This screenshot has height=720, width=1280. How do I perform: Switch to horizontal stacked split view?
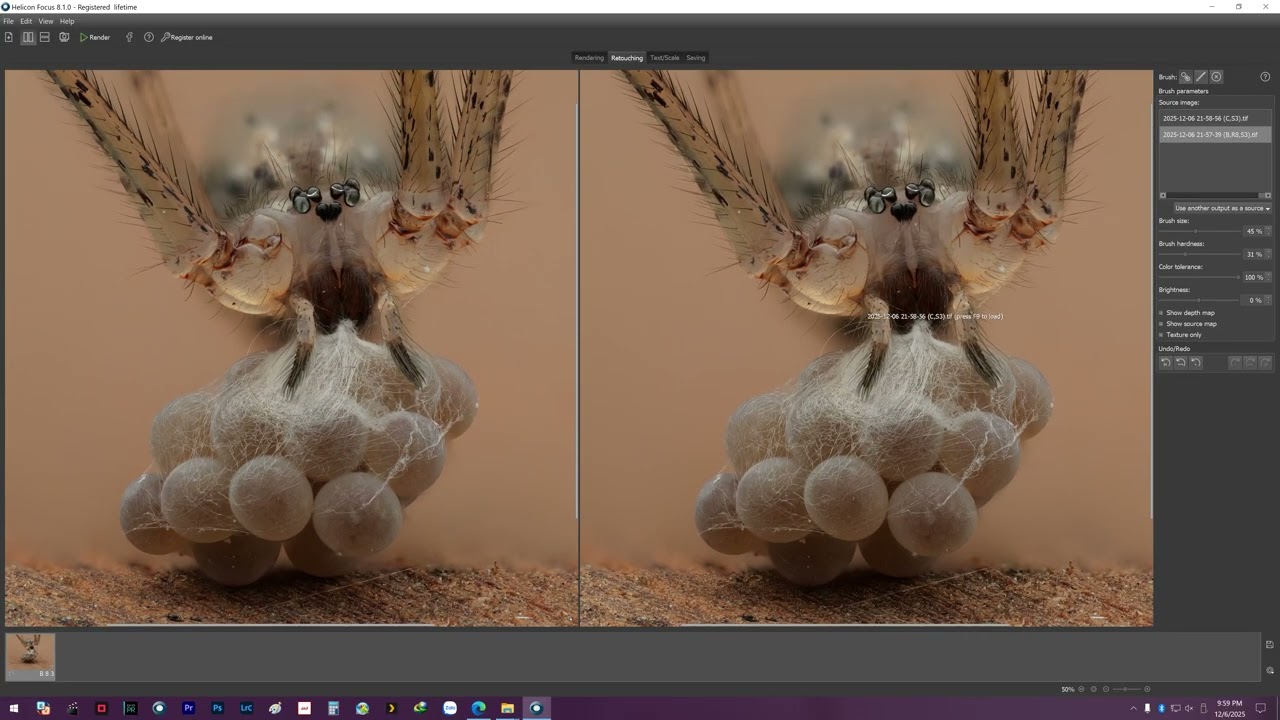(45, 37)
